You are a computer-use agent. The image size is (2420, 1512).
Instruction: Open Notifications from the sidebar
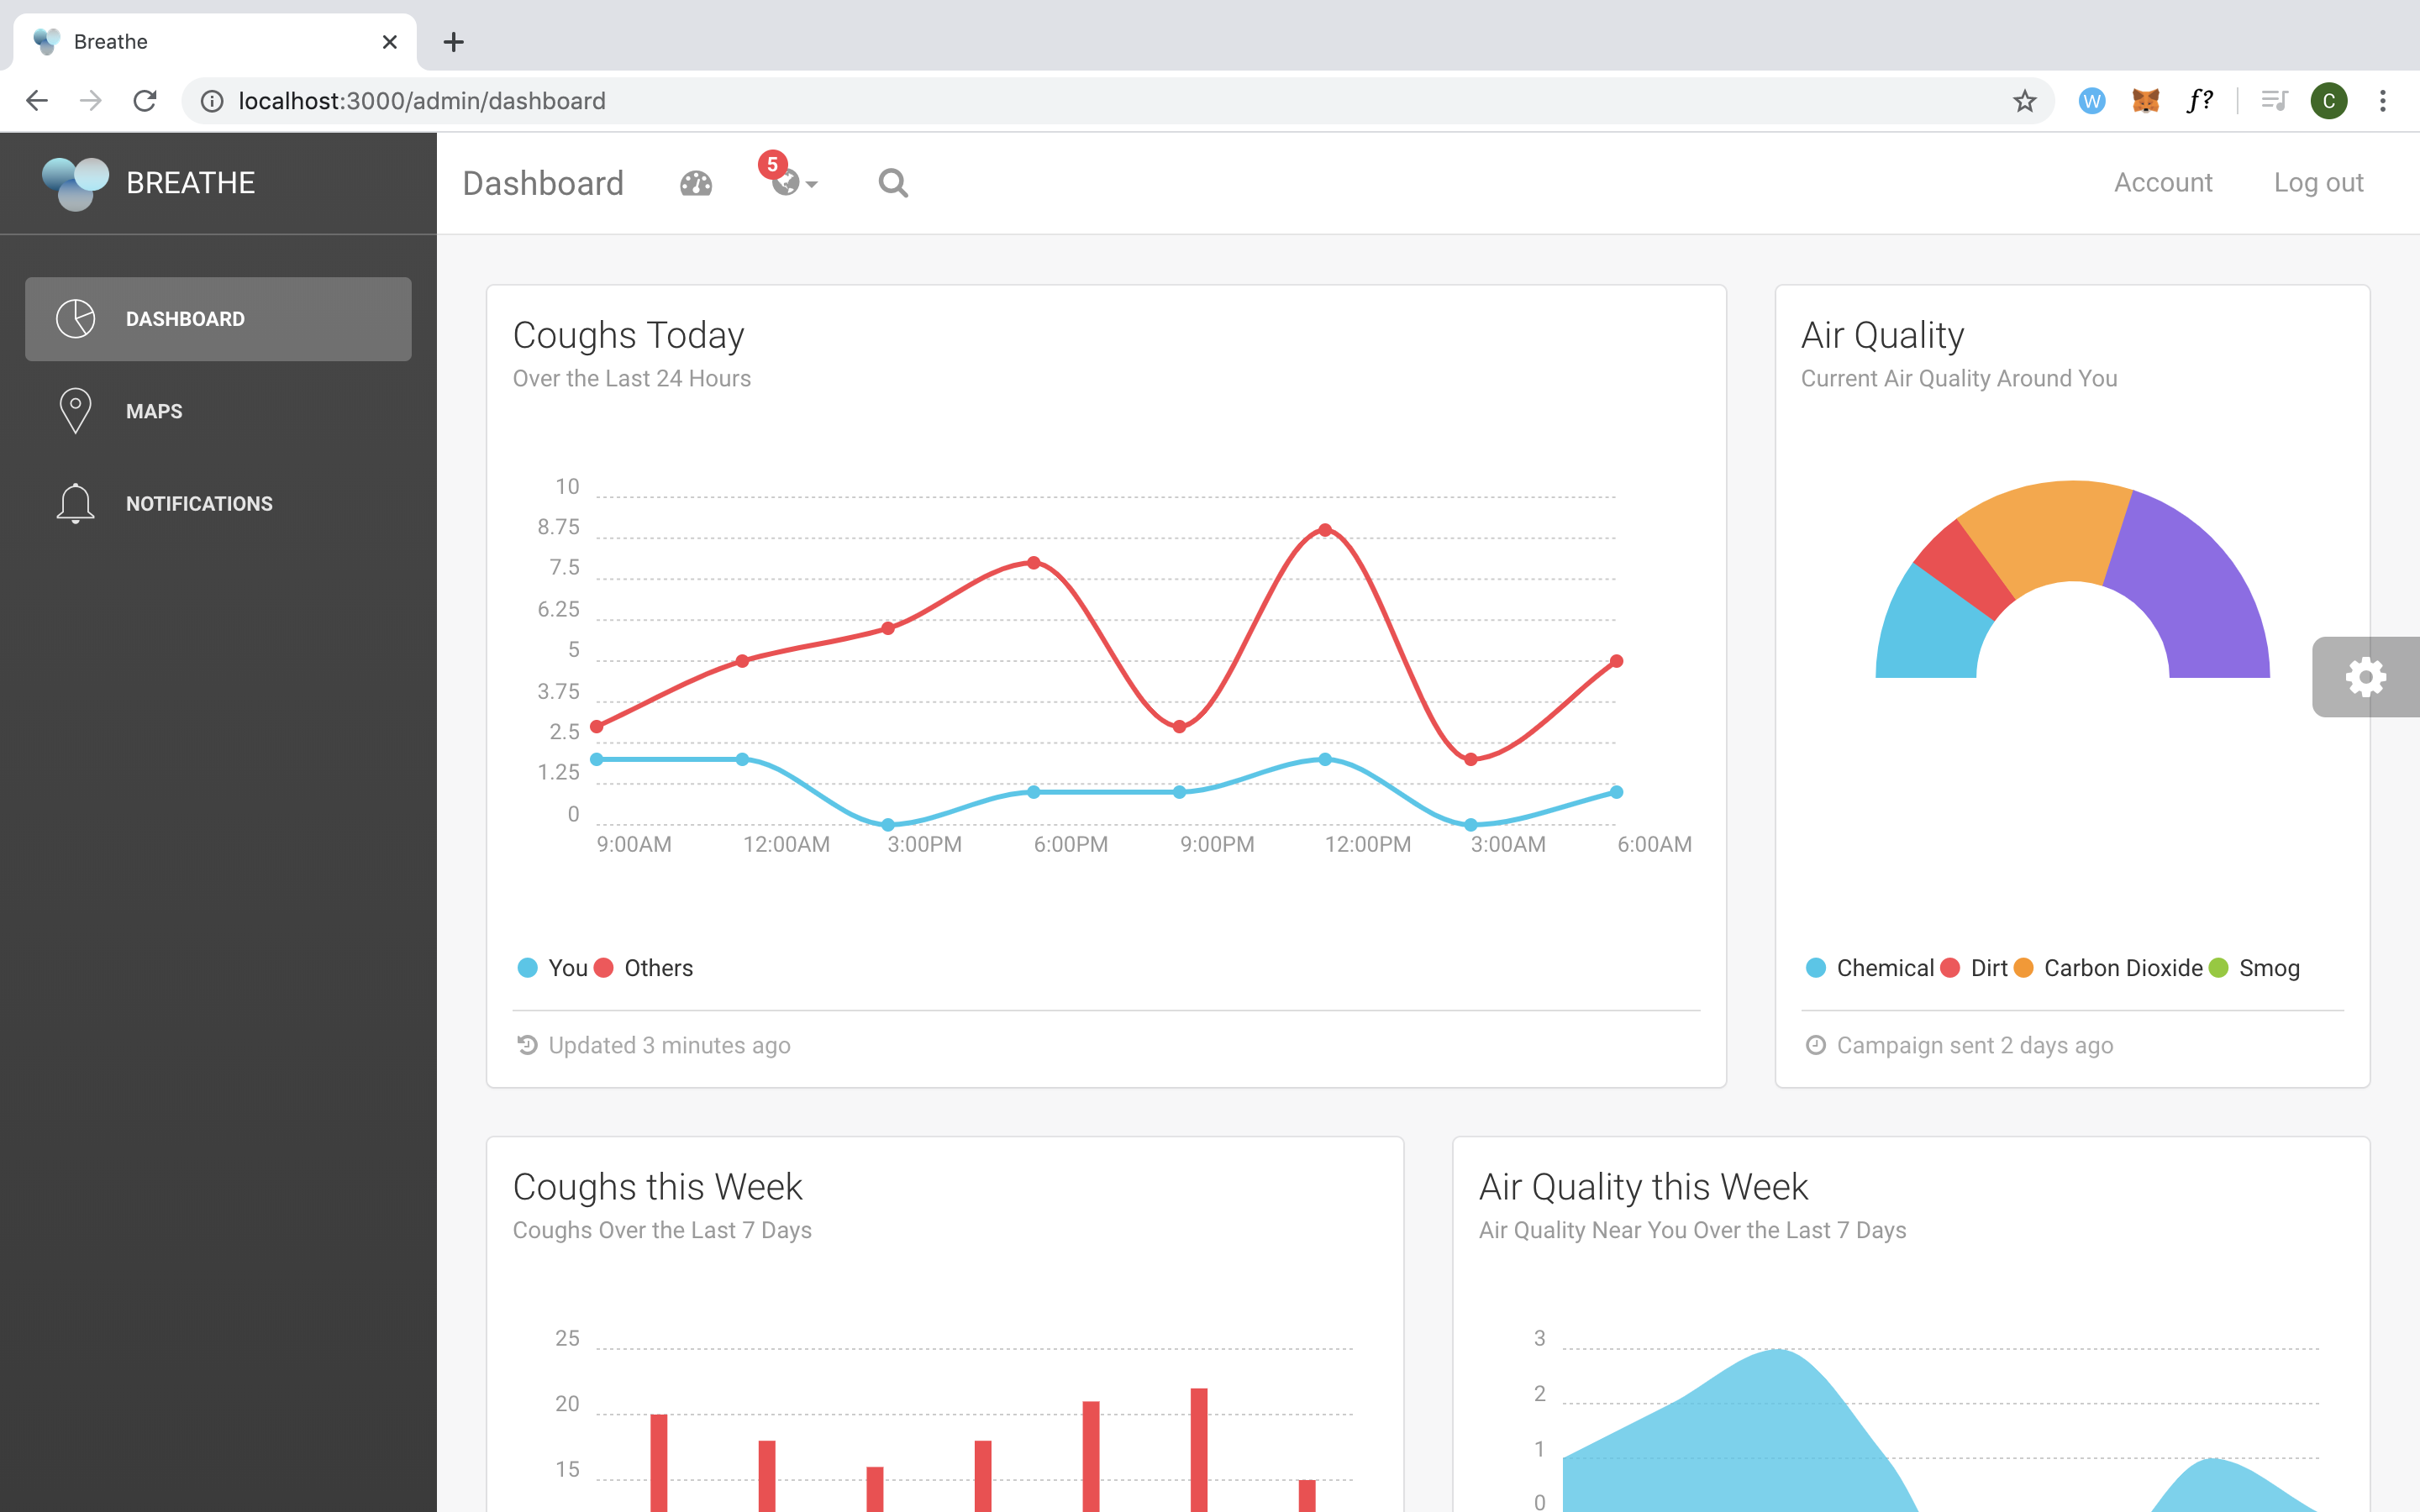(x=199, y=503)
